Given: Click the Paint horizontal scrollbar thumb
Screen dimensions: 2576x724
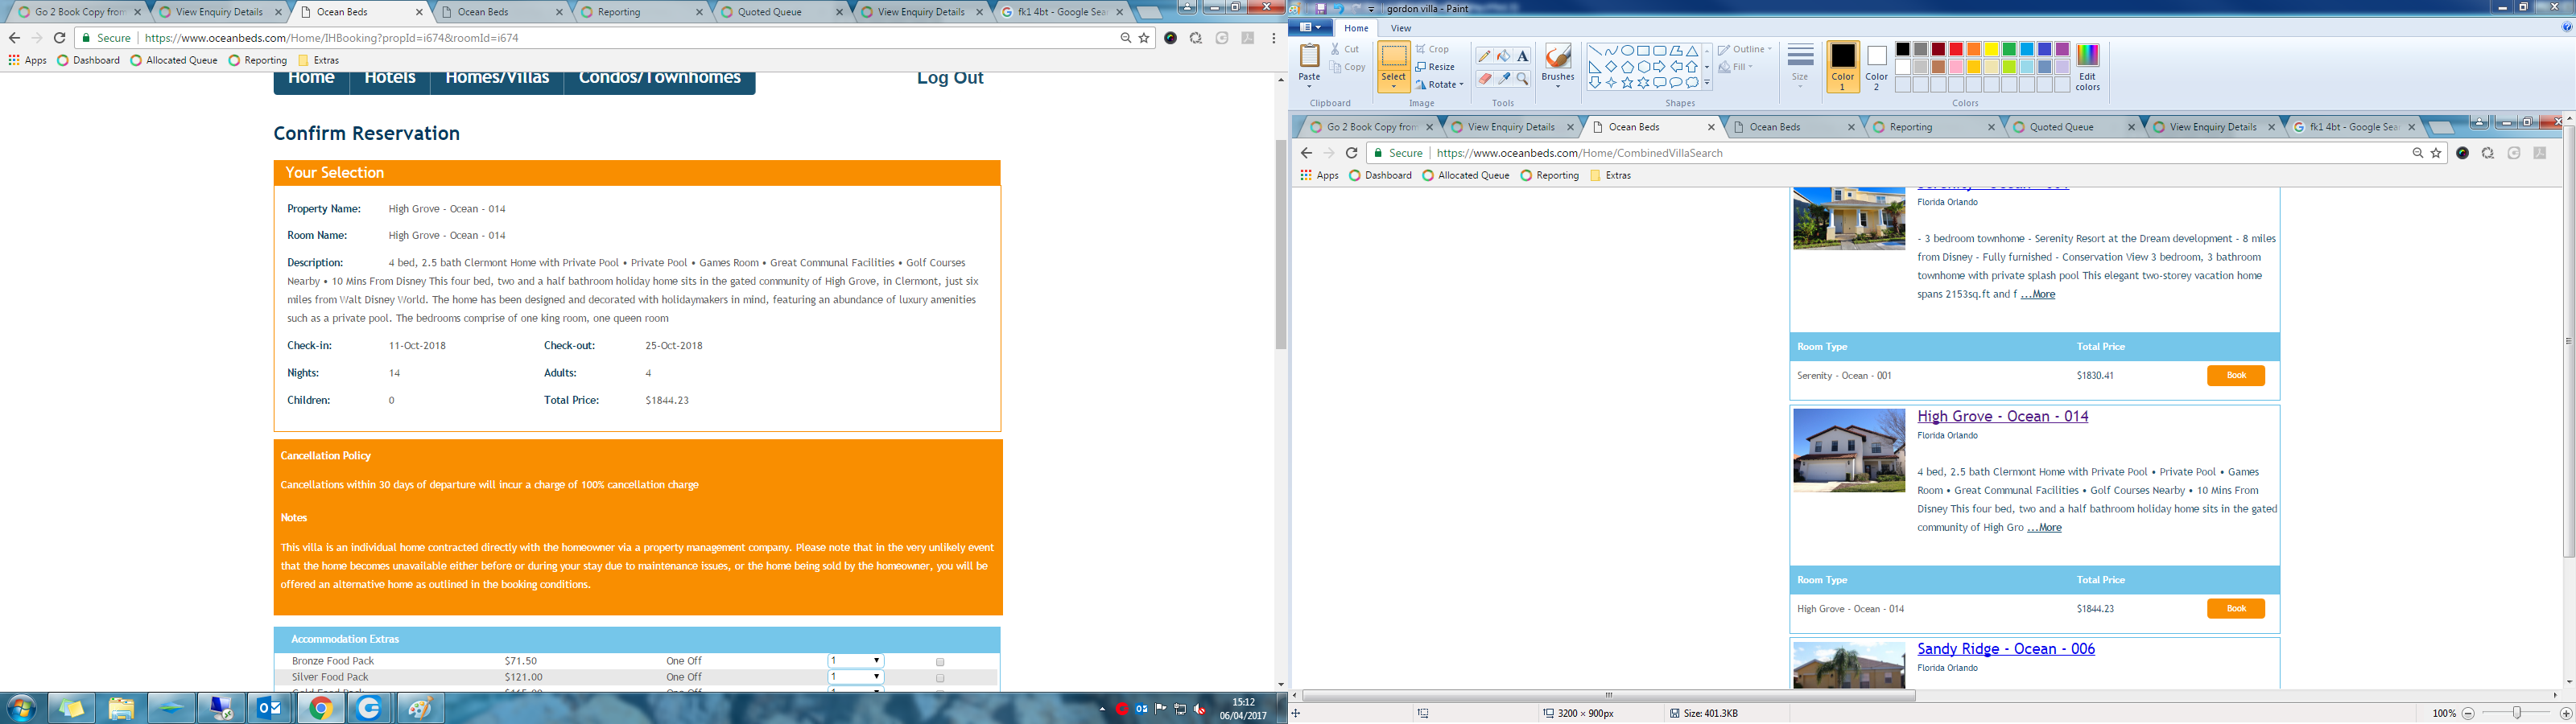Looking at the screenshot, I should [1609, 695].
